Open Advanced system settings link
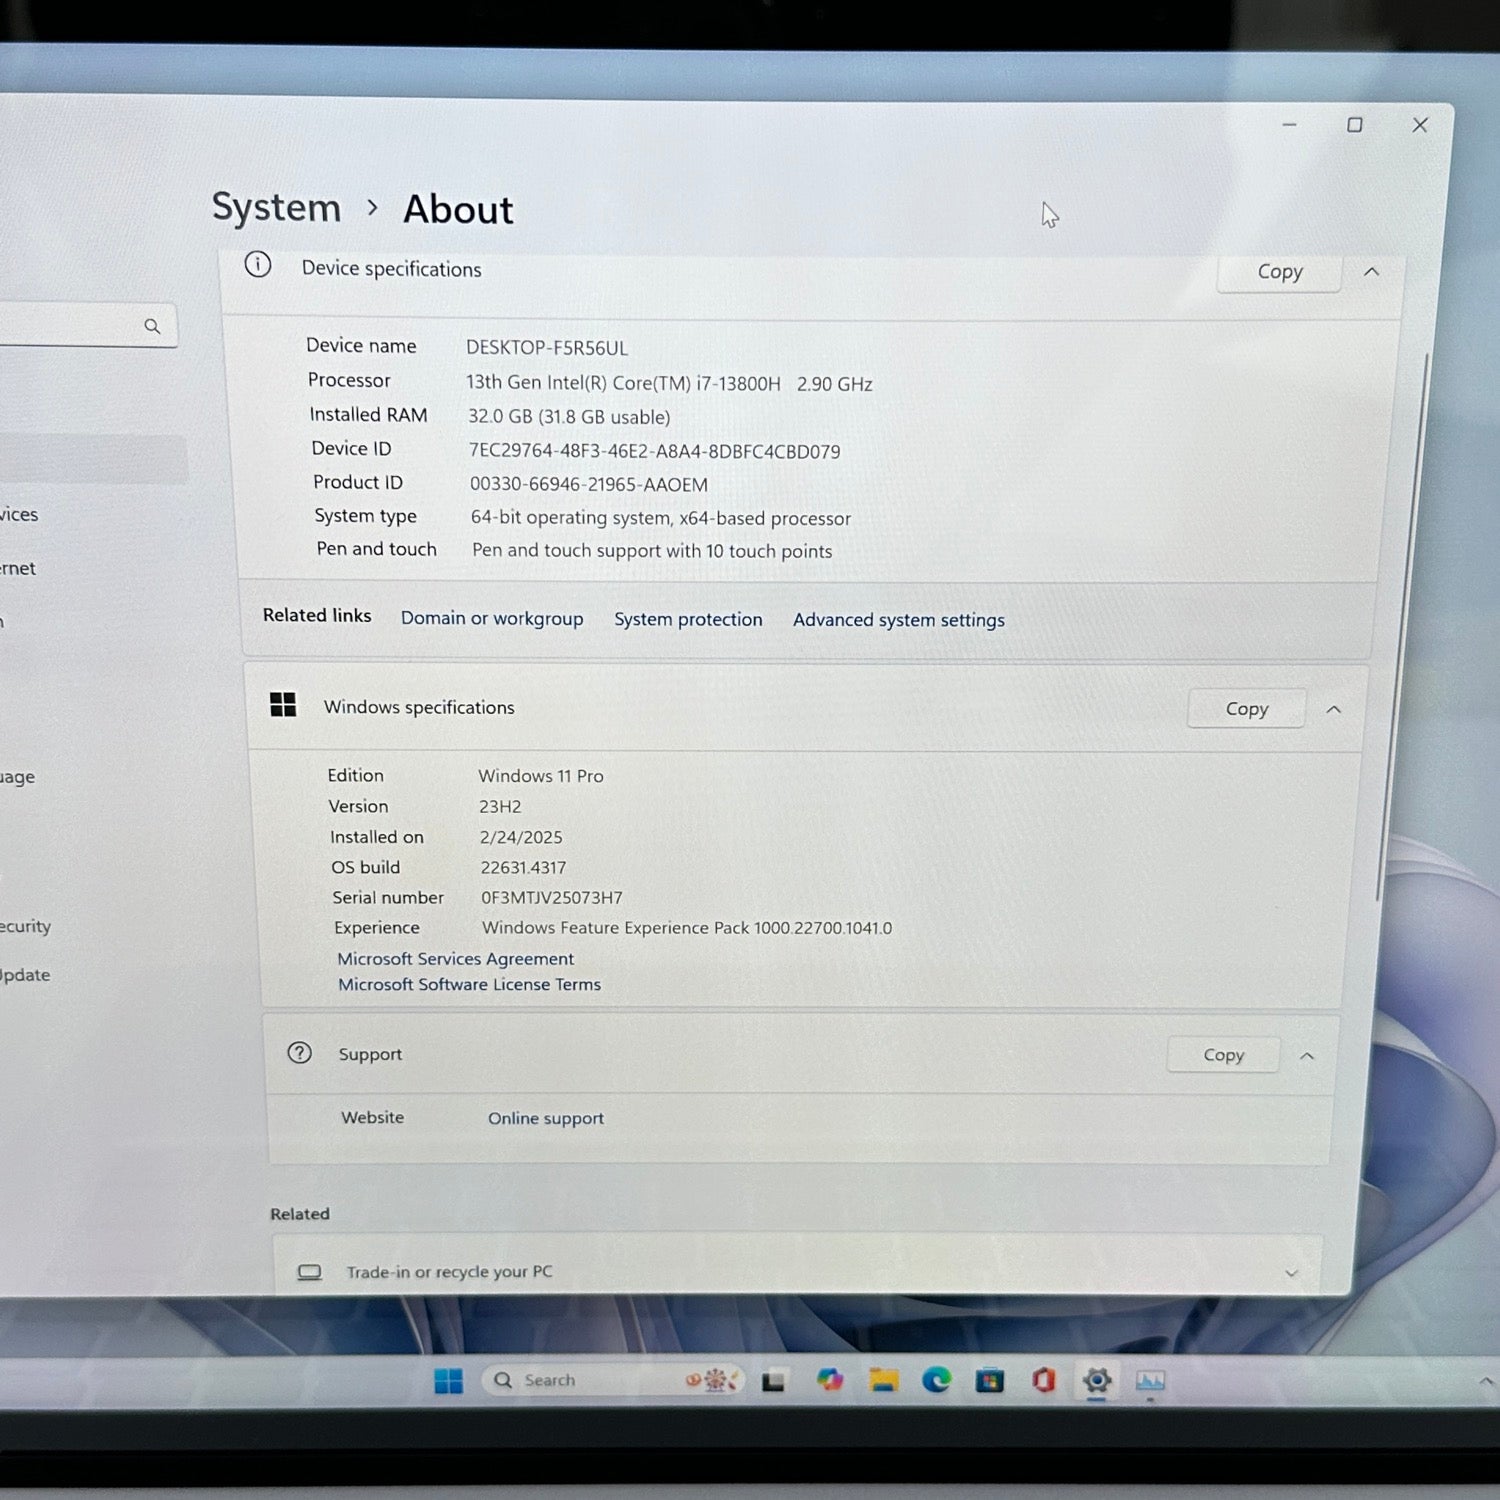The width and height of the screenshot is (1500, 1500). pyautogui.click(x=898, y=620)
